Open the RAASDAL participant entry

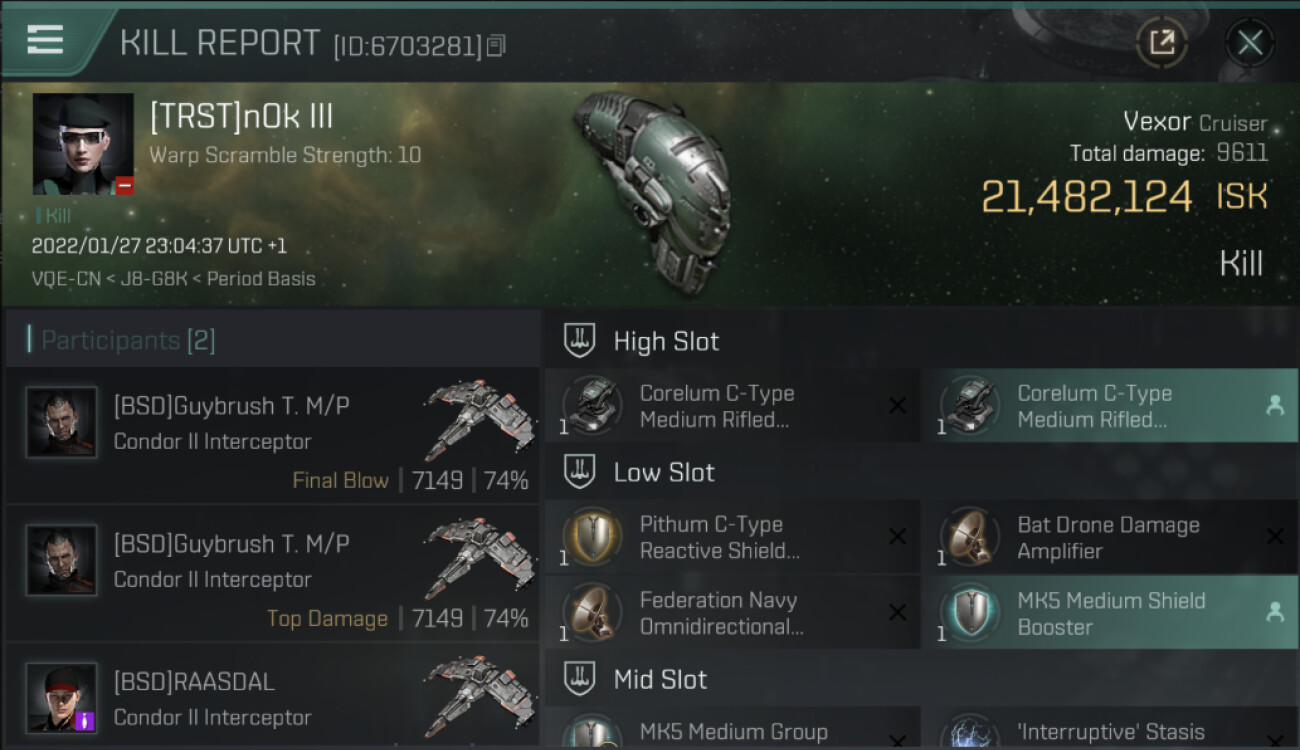(272, 697)
